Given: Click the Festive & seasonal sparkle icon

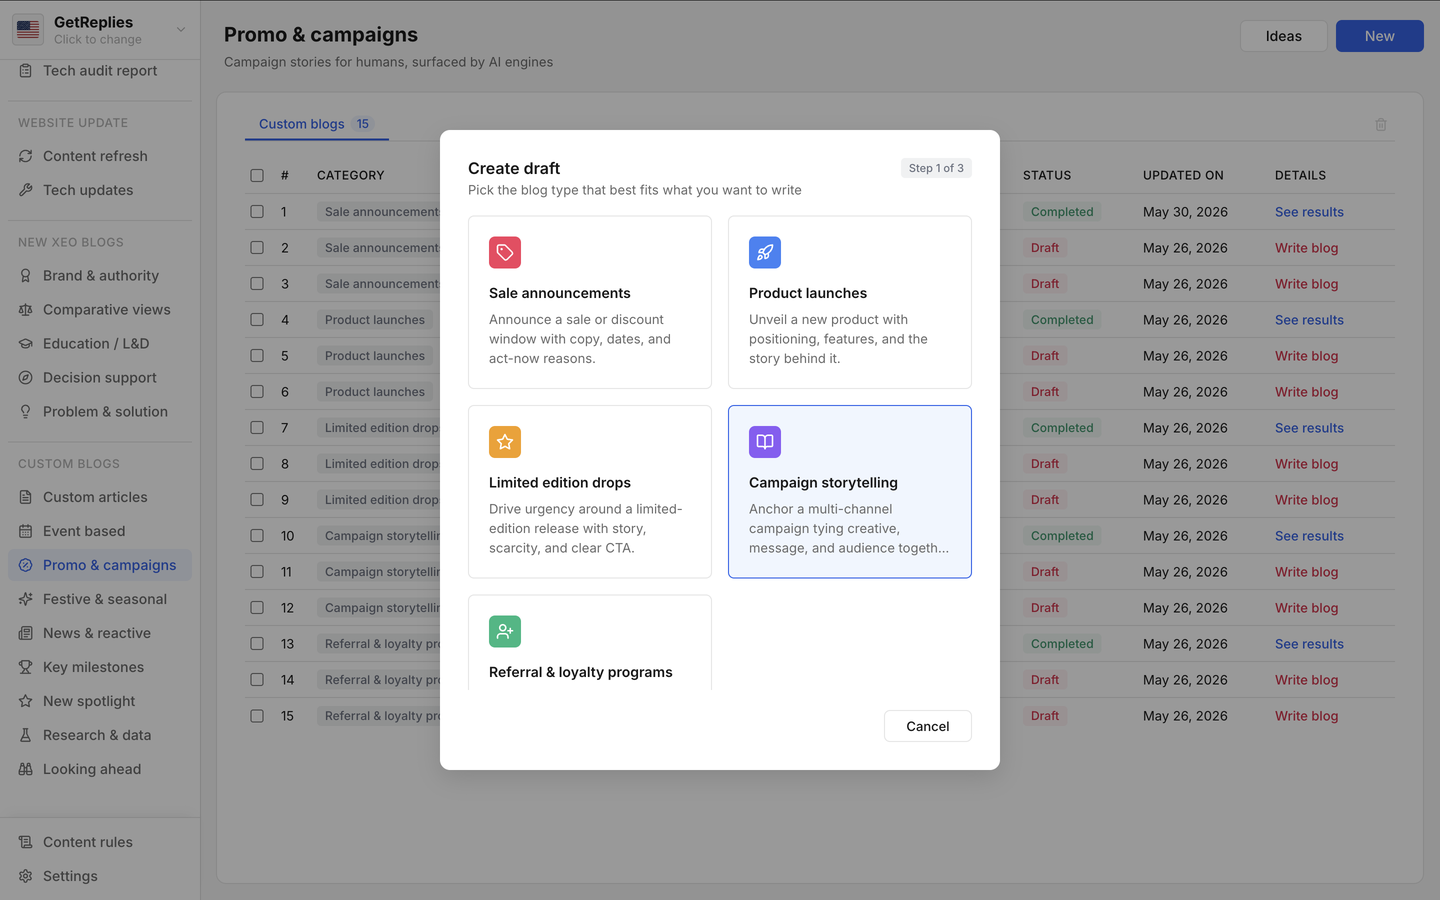Looking at the screenshot, I should 26,599.
